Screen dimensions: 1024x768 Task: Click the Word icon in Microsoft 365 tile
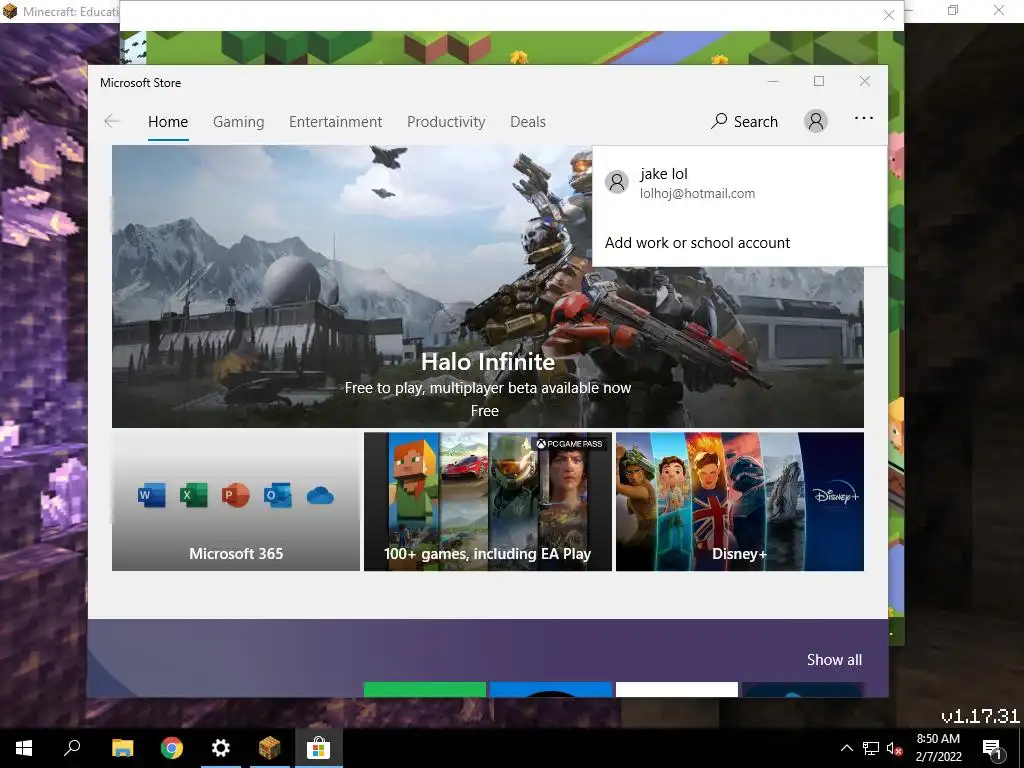pos(152,495)
